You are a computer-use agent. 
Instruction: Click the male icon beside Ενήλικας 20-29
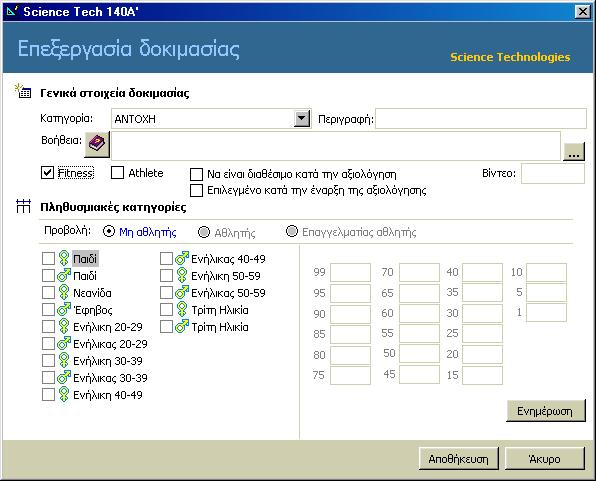[x=64, y=343]
